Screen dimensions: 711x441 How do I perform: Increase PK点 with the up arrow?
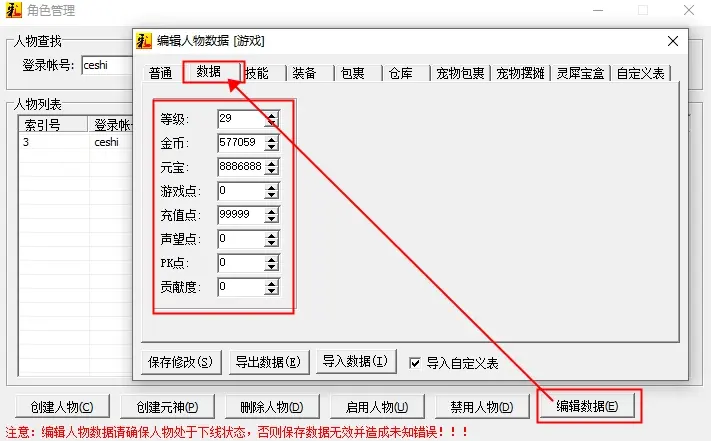(x=271, y=259)
